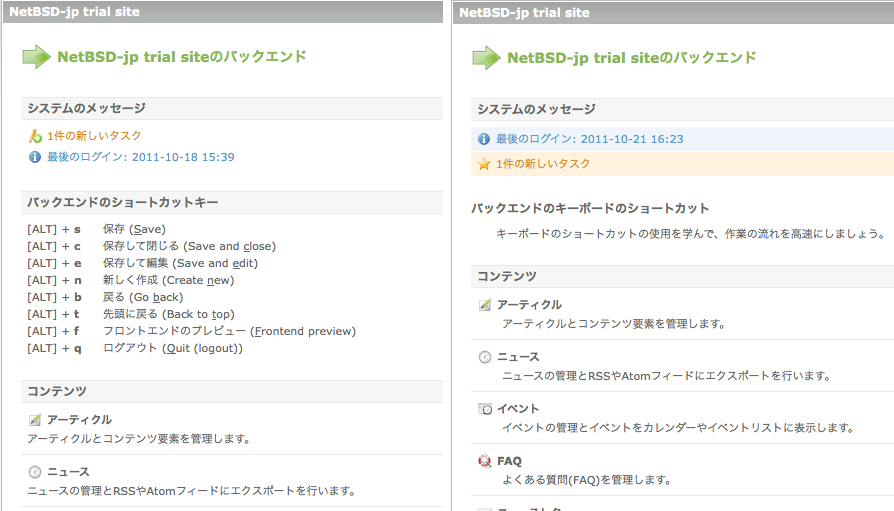Click the last login text 2011-10-18 15:39
The width and height of the screenshot is (894, 511).
[x=140, y=157]
